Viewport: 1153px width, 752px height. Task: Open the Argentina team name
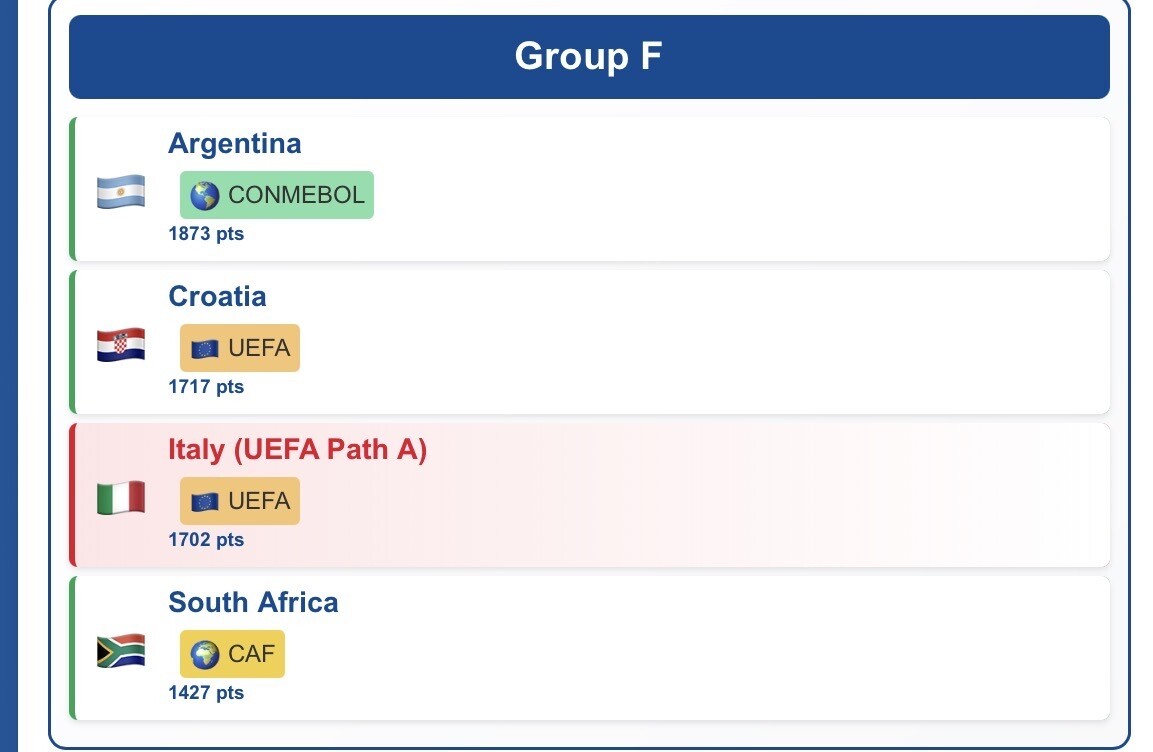tap(234, 143)
